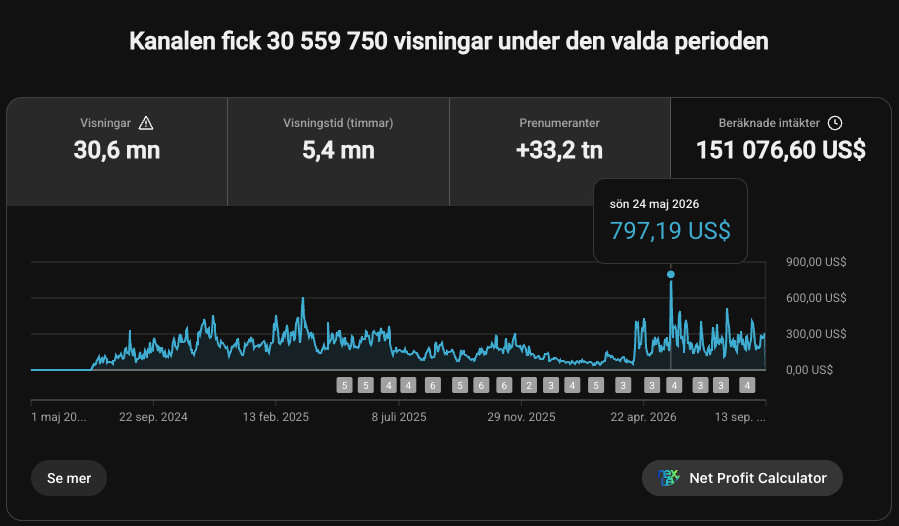Click the 0,00 US$ axis label
Image resolution: width=899 pixels, height=526 pixels.
pyautogui.click(x=809, y=370)
